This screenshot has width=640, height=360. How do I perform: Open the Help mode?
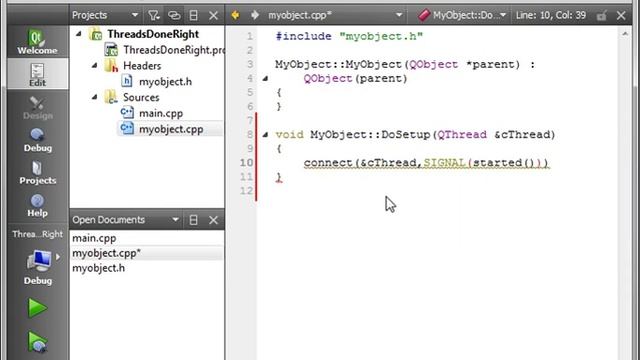click(37, 205)
